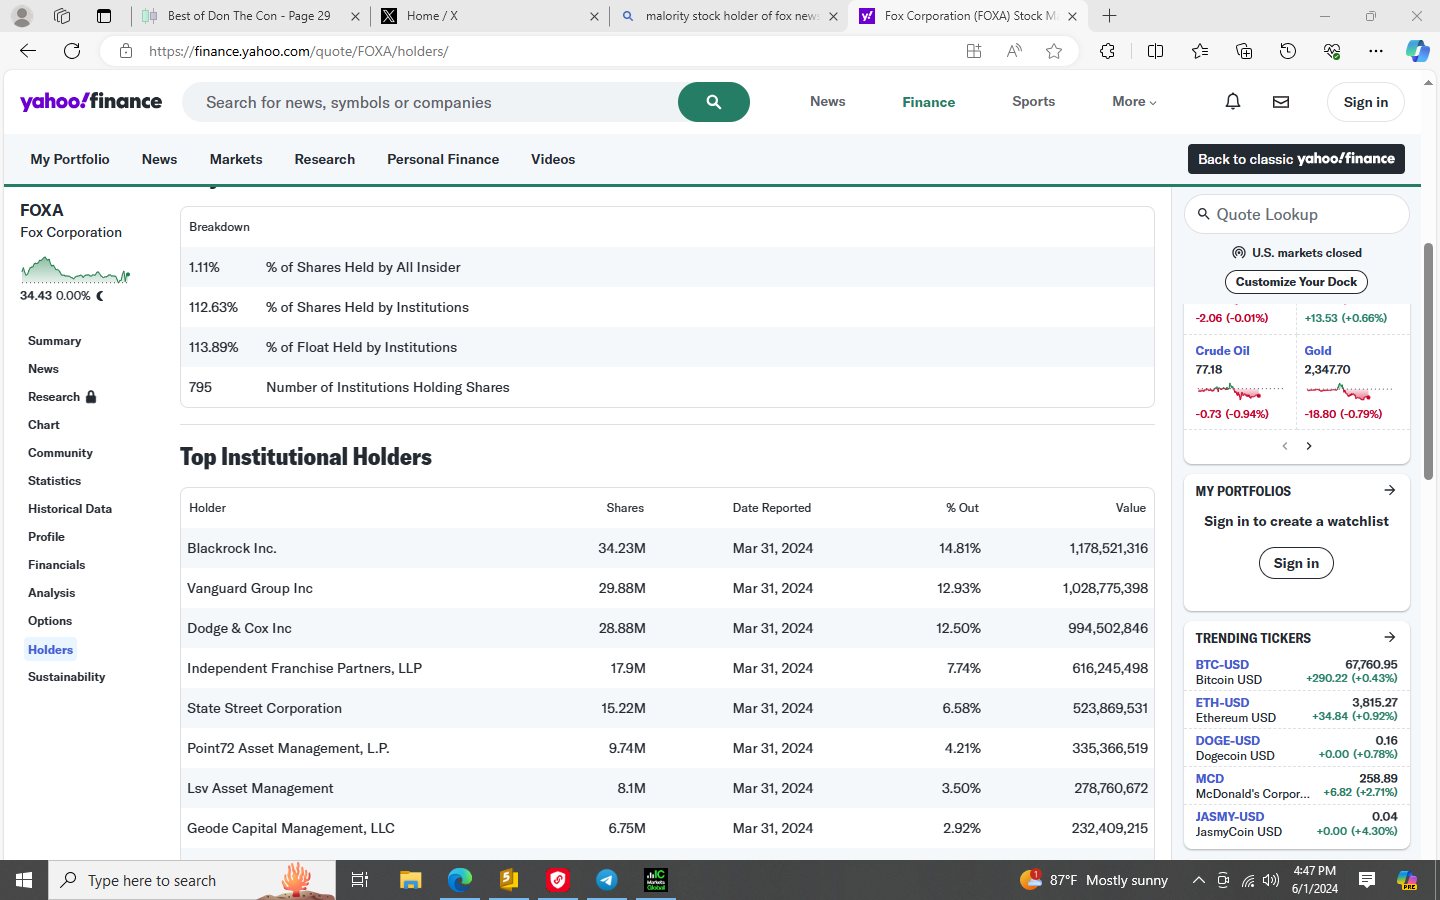
Task: Open Statistics in the FOXA sidebar
Action: click(54, 481)
